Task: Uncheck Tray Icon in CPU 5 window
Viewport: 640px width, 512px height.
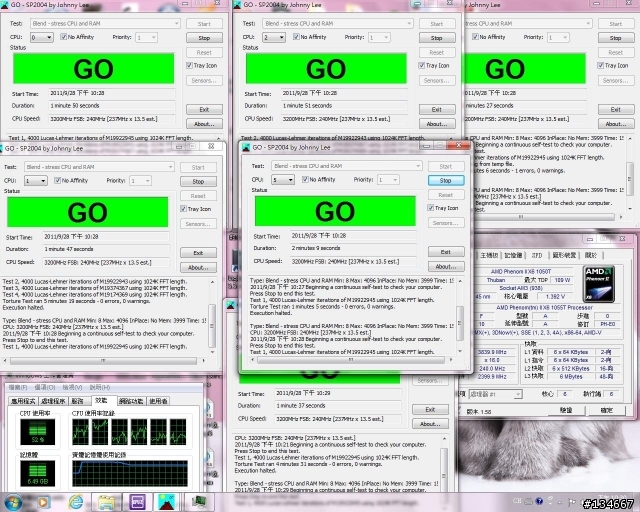Action: 443,208
